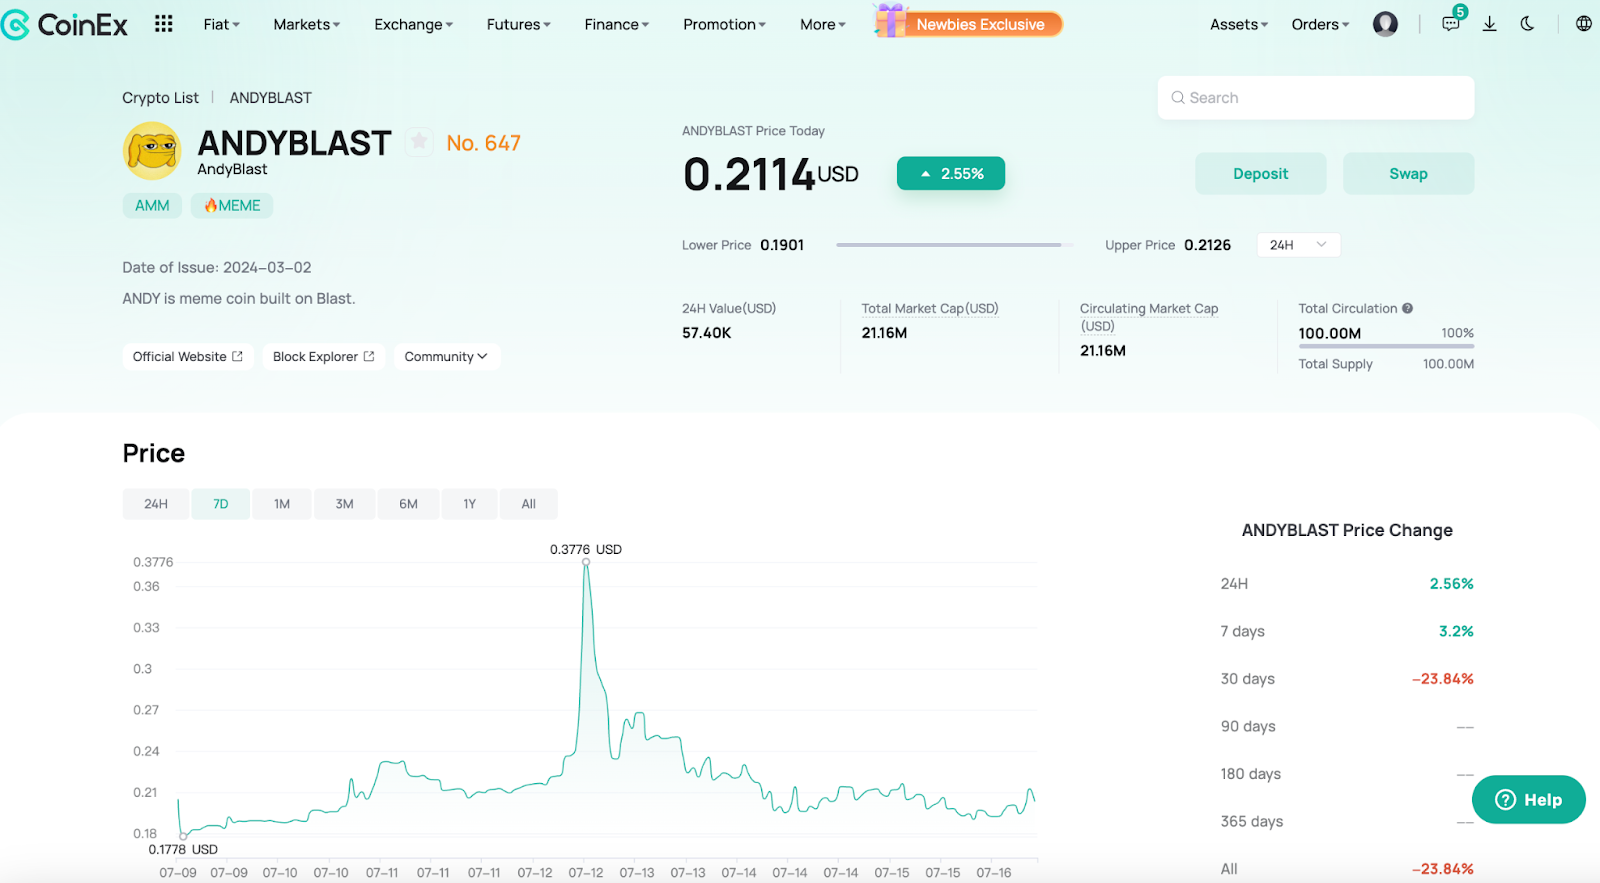Click the 0.1778 USD low marker on chart
1600x883 pixels.
tap(183, 836)
